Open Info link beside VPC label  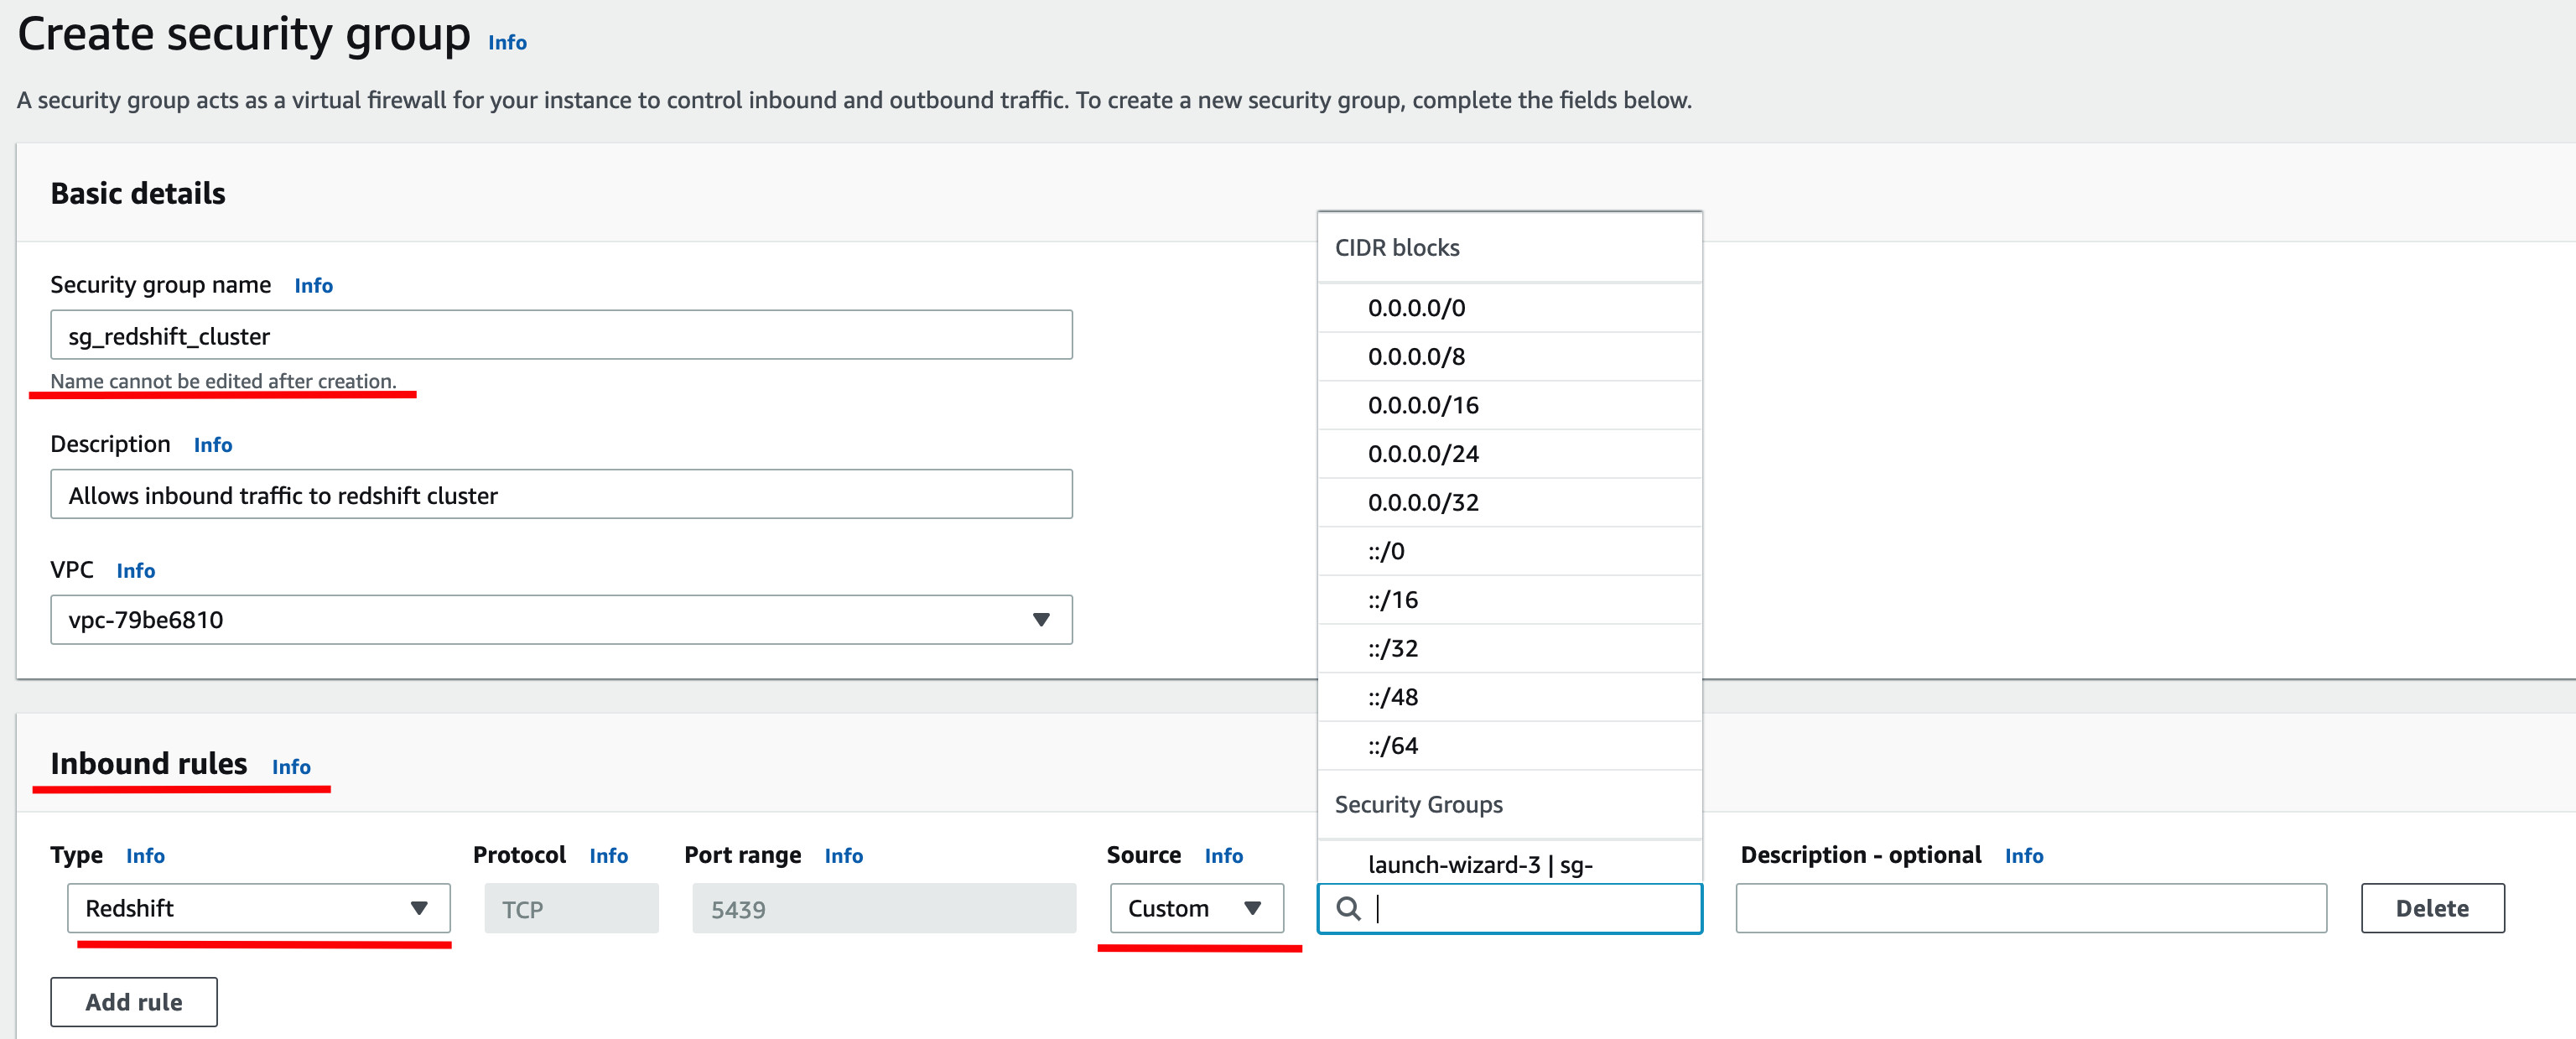click(136, 570)
